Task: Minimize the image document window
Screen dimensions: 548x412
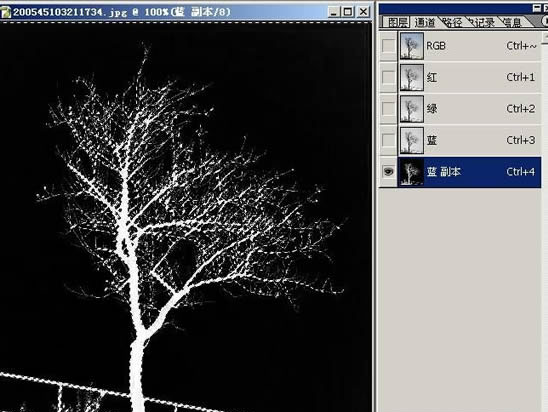Action: (334, 12)
